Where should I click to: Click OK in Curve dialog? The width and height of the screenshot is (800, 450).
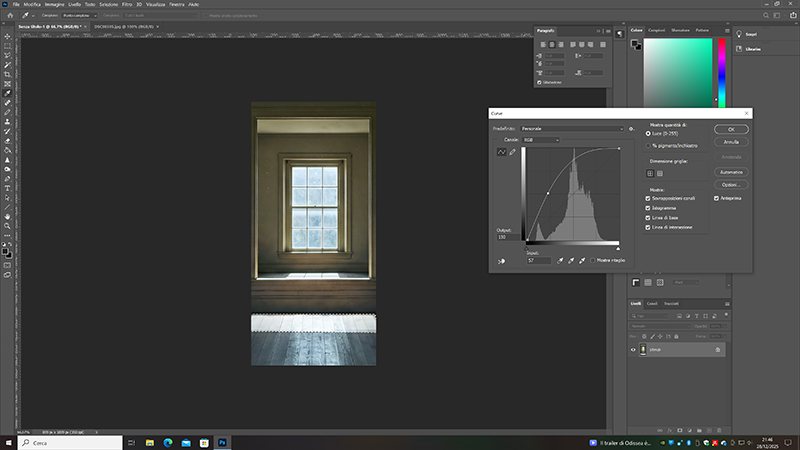(731, 130)
